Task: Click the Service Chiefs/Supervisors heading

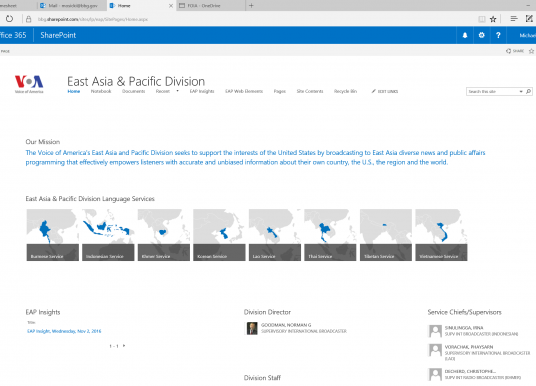Action: click(x=464, y=312)
